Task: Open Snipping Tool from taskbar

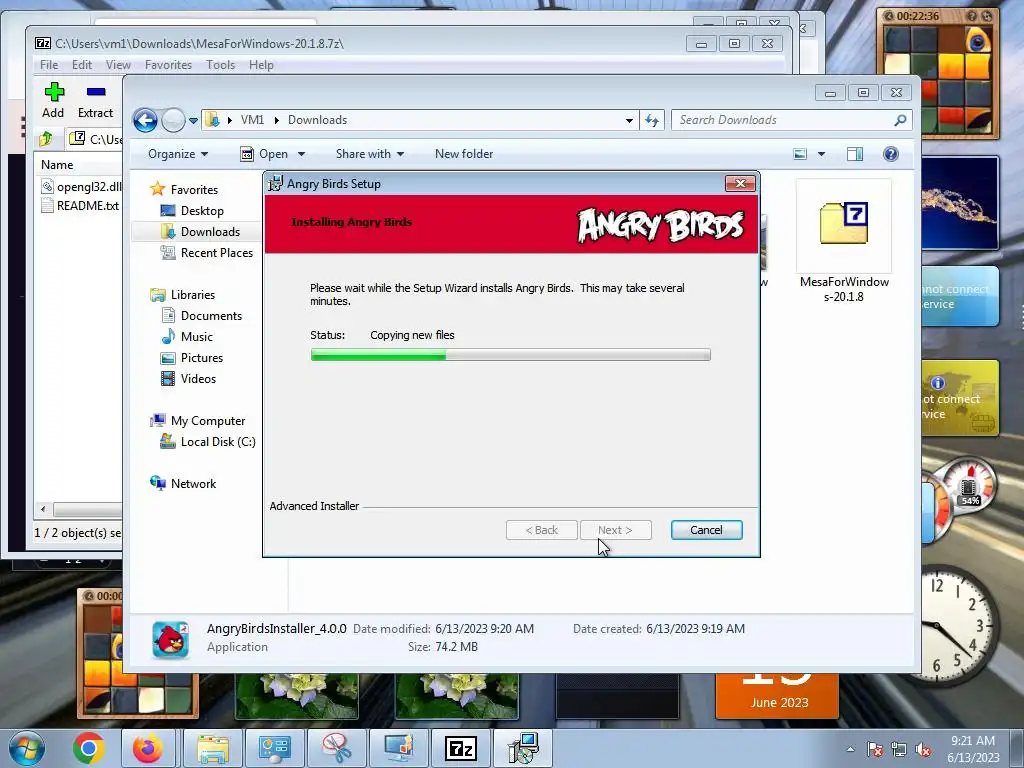Action: [337, 748]
